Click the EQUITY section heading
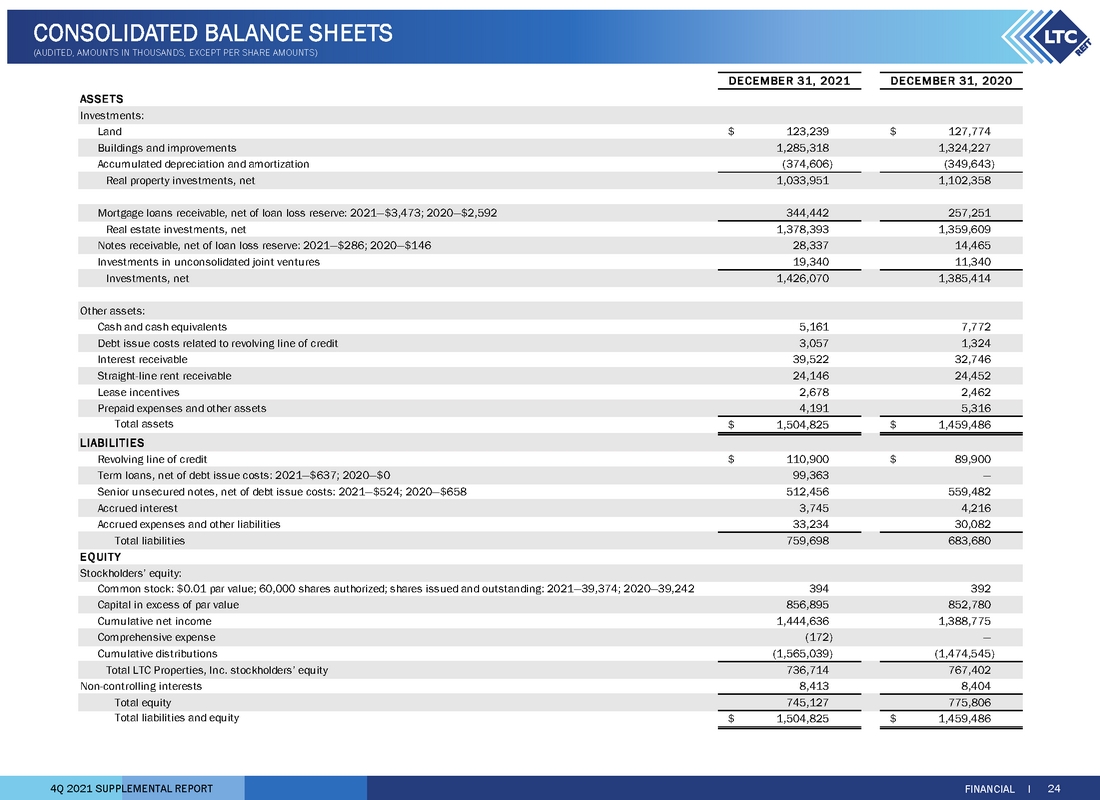Screen dimensions: 1100x800 100,557
